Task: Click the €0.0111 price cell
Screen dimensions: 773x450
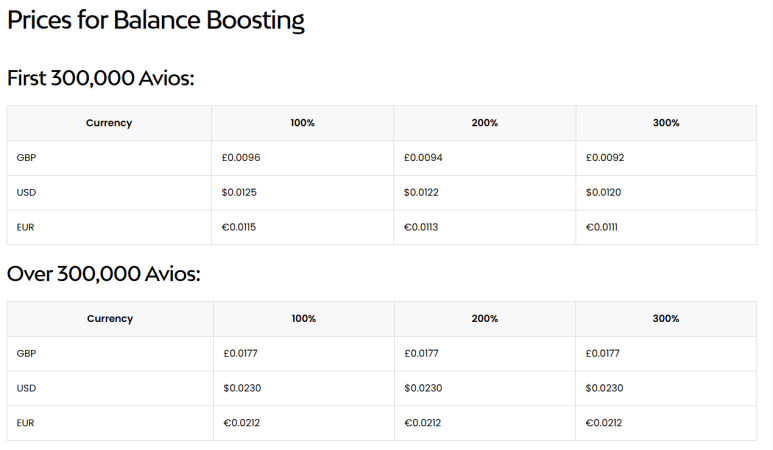Action: pos(666,227)
